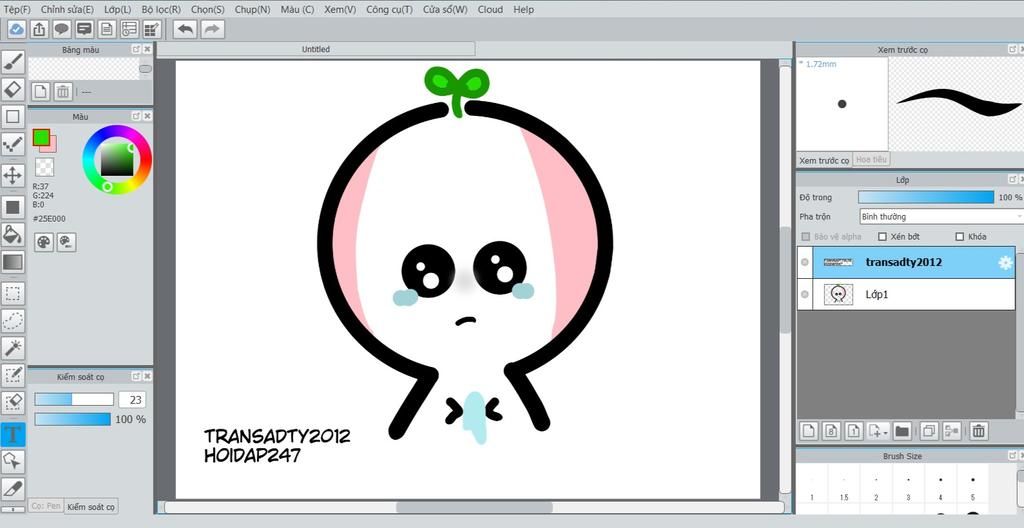Click the brush opacity slider at 100 %
The height and width of the screenshot is (528, 1024).
pyautogui.click(x=72, y=419)
